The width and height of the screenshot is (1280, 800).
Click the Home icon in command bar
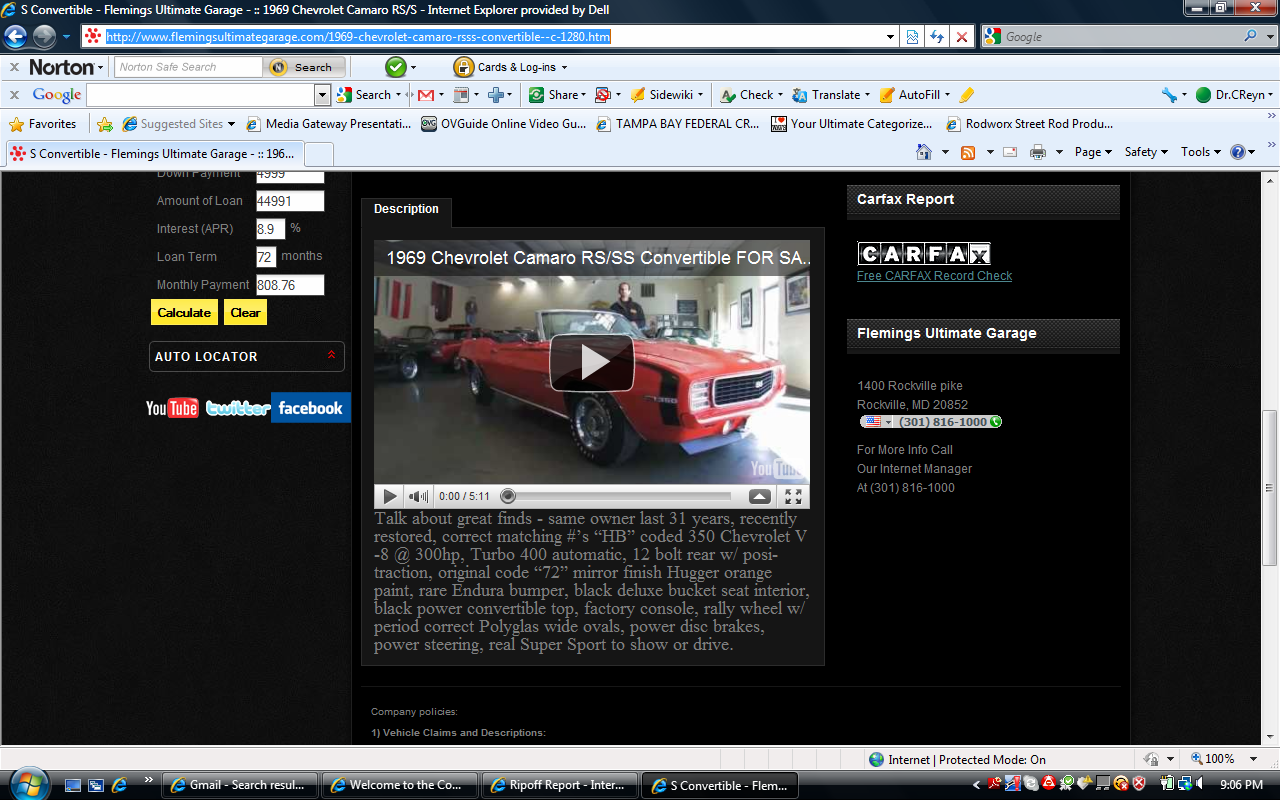(x=924, y=152)
